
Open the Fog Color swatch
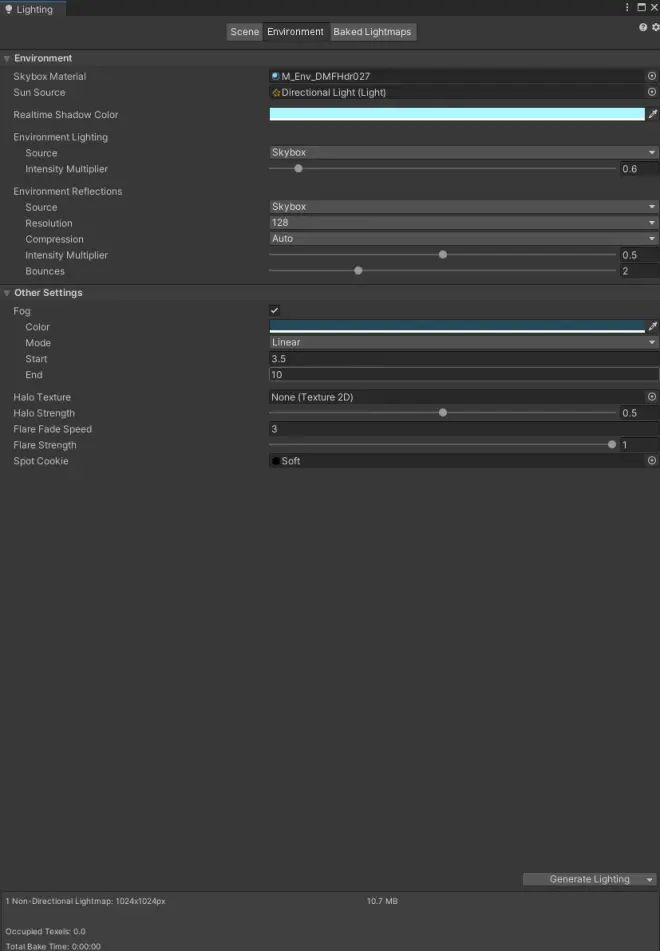[x=457, y=326]
